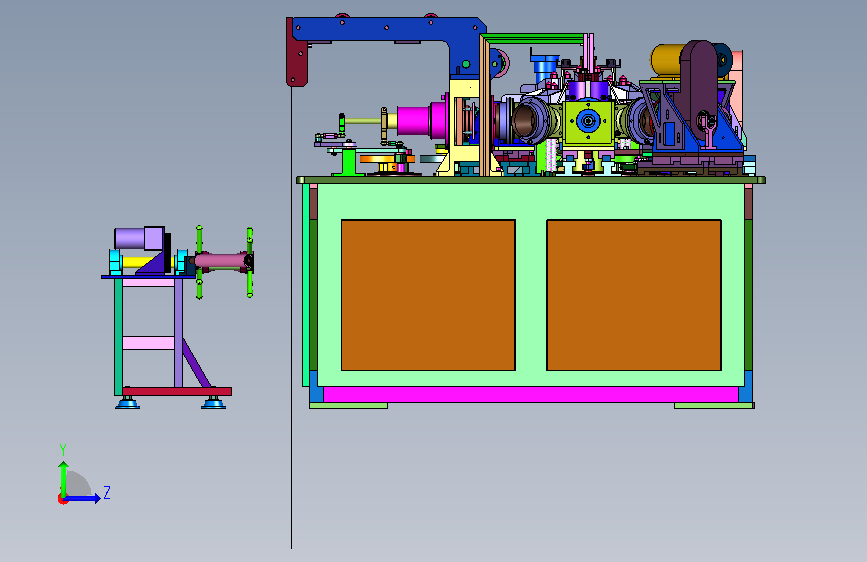Pick the orange disc on machine tabletop
Image resolution: width=867 pixels, height=562 pixels.
point(385,160)
